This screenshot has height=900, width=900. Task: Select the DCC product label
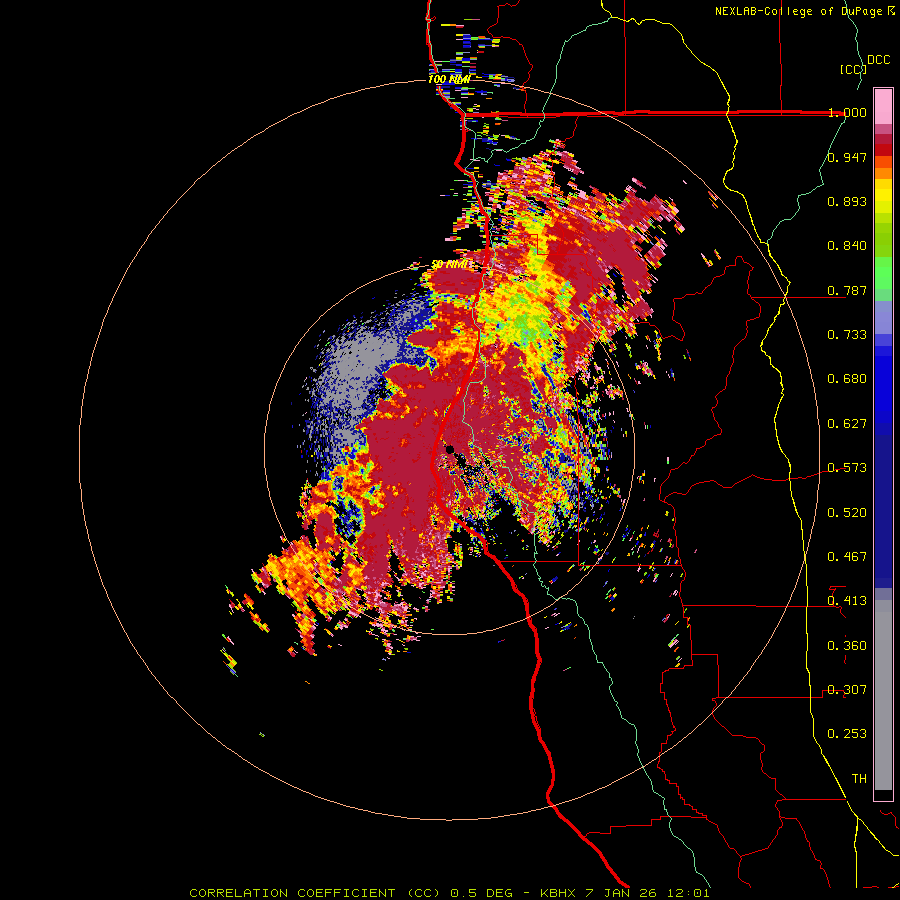878,60
